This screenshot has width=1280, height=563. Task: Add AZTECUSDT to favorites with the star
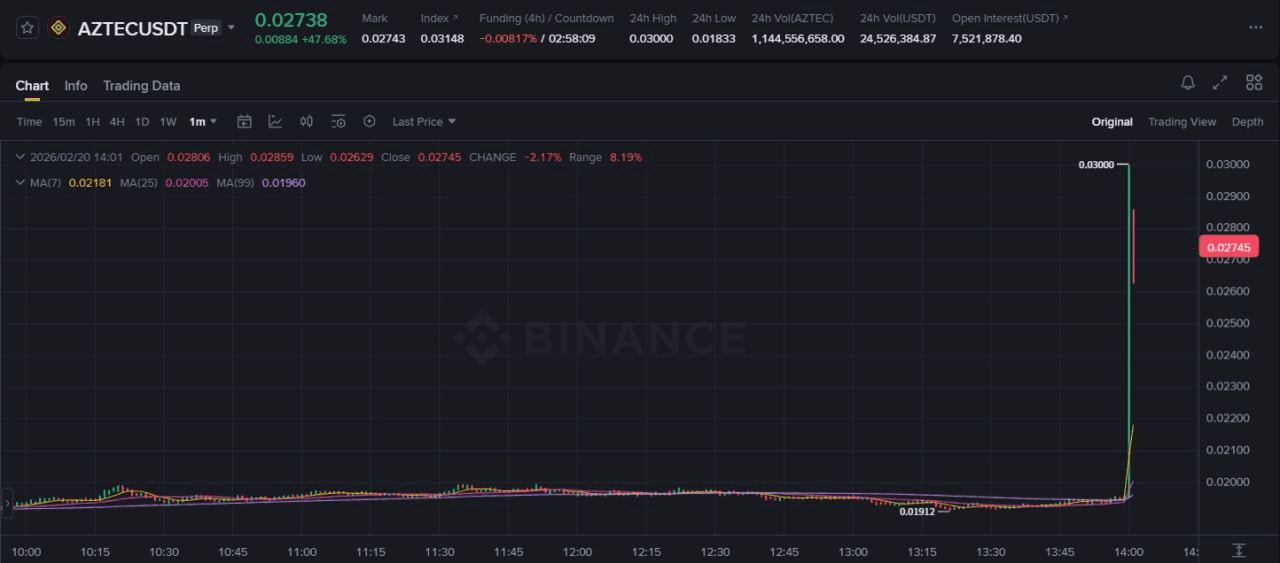click(x=28, y=28)
